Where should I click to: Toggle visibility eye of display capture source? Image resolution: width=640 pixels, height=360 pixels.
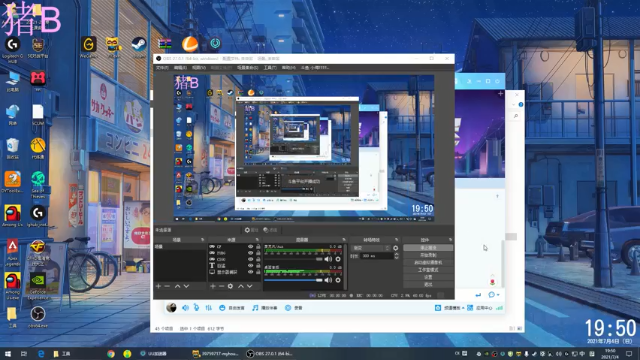point(251,272)
